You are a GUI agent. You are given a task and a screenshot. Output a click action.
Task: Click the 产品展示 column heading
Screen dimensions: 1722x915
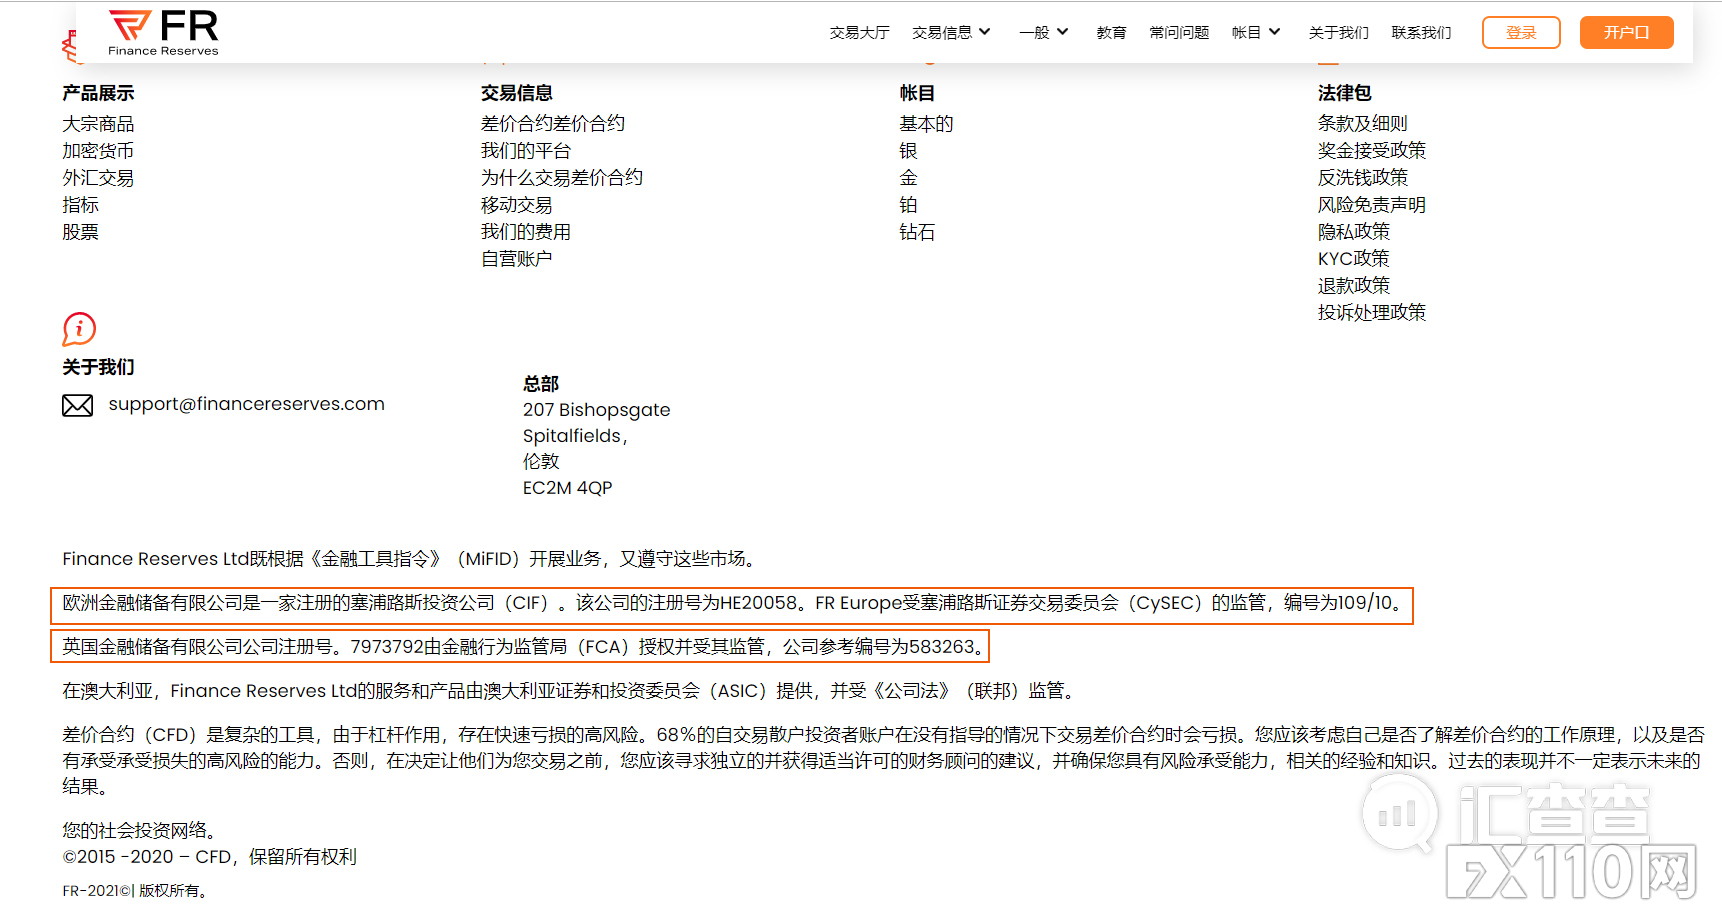point(98,93)
